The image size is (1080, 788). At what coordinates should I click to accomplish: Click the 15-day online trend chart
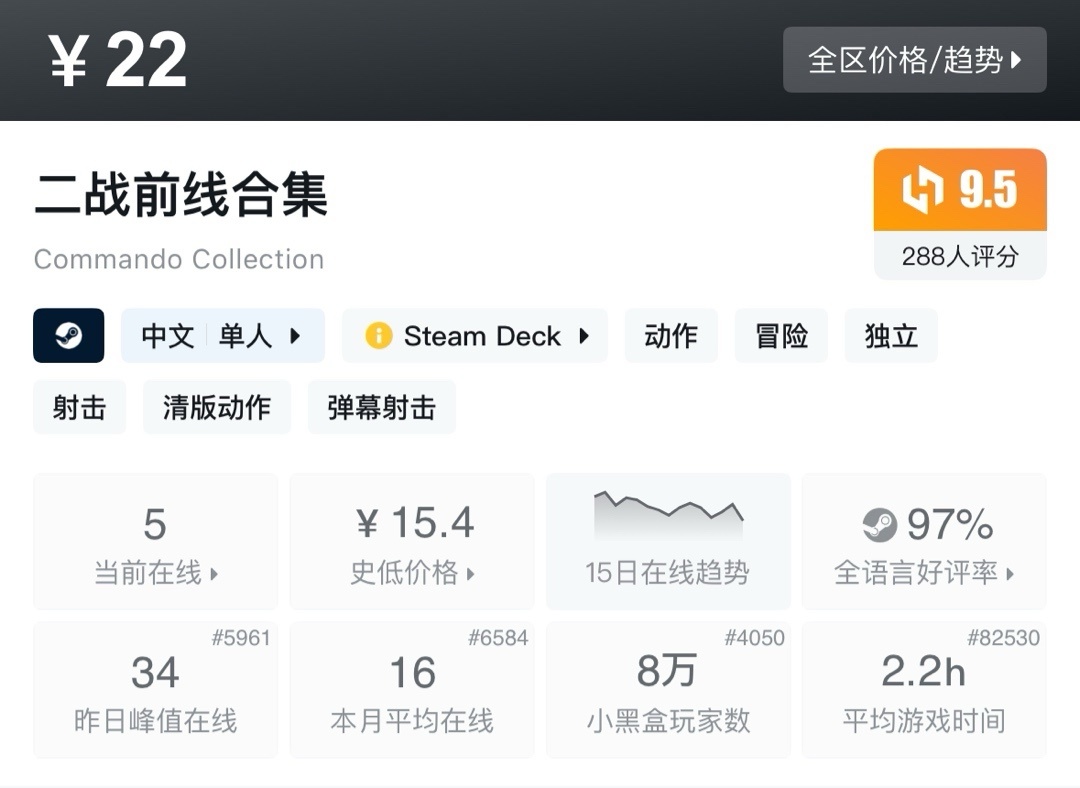click(667, 515)
